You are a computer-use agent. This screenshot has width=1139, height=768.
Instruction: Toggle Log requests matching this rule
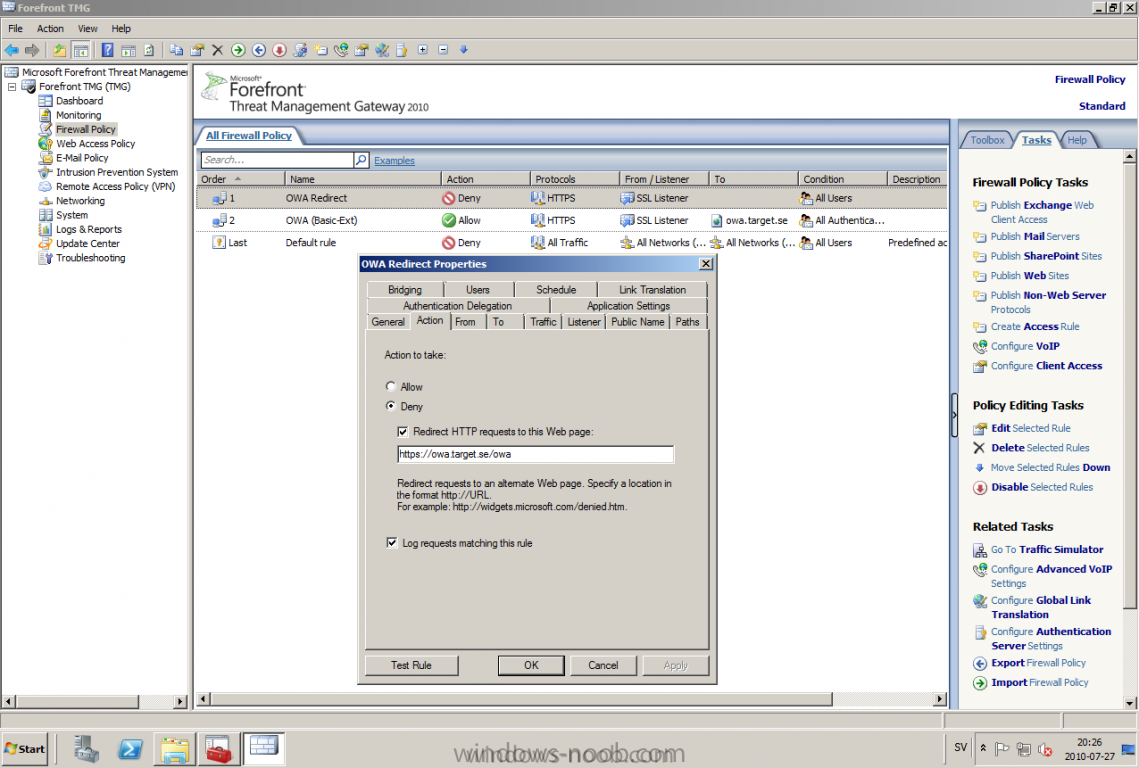point(392,543)
